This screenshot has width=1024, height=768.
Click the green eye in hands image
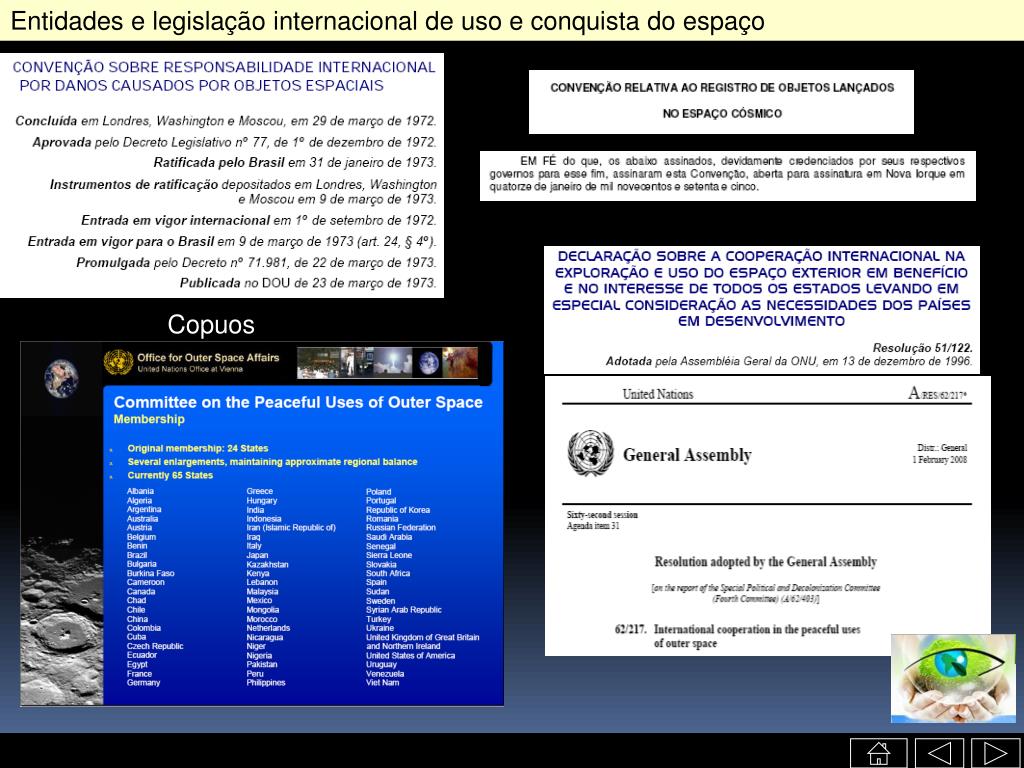pyautogui.click(x=953, y=678)
